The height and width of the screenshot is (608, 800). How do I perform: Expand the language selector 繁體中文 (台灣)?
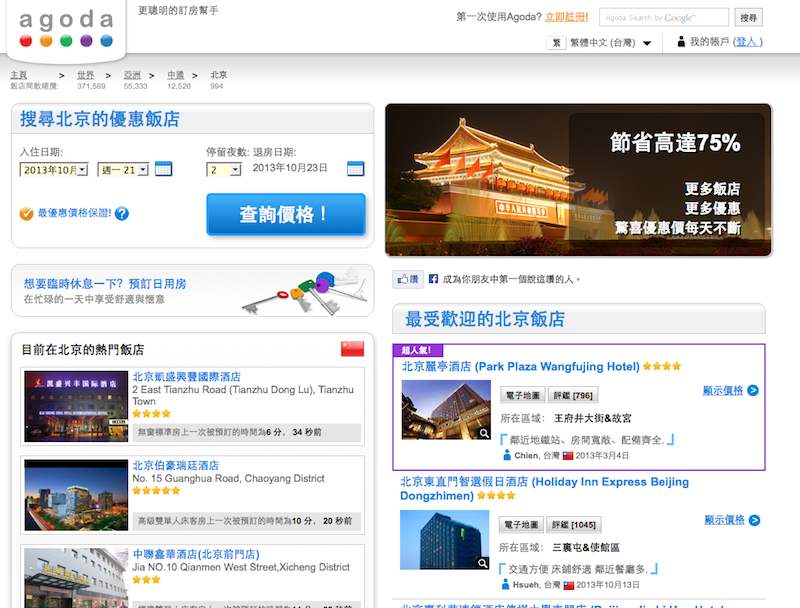coord(610,43)
